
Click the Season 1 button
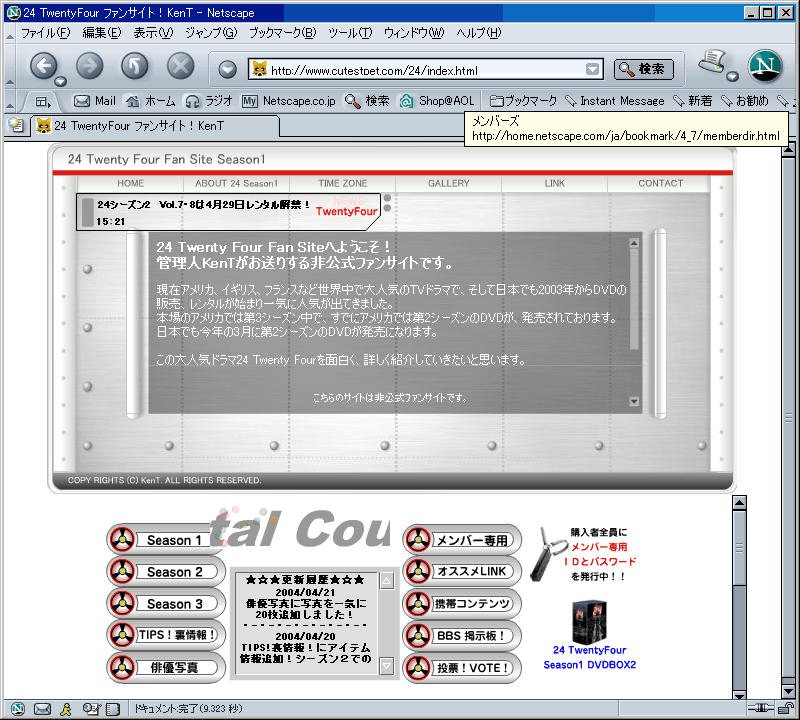click(165, 540)
